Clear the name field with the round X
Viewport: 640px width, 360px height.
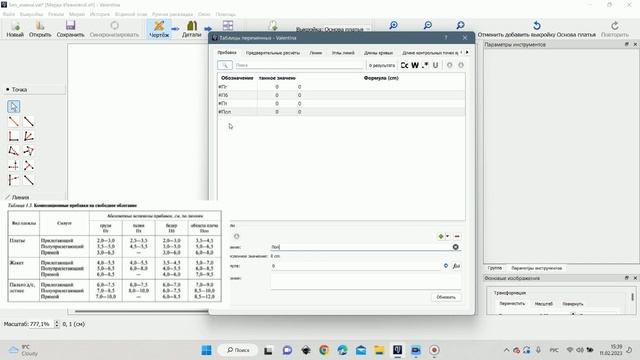[456, 247]
